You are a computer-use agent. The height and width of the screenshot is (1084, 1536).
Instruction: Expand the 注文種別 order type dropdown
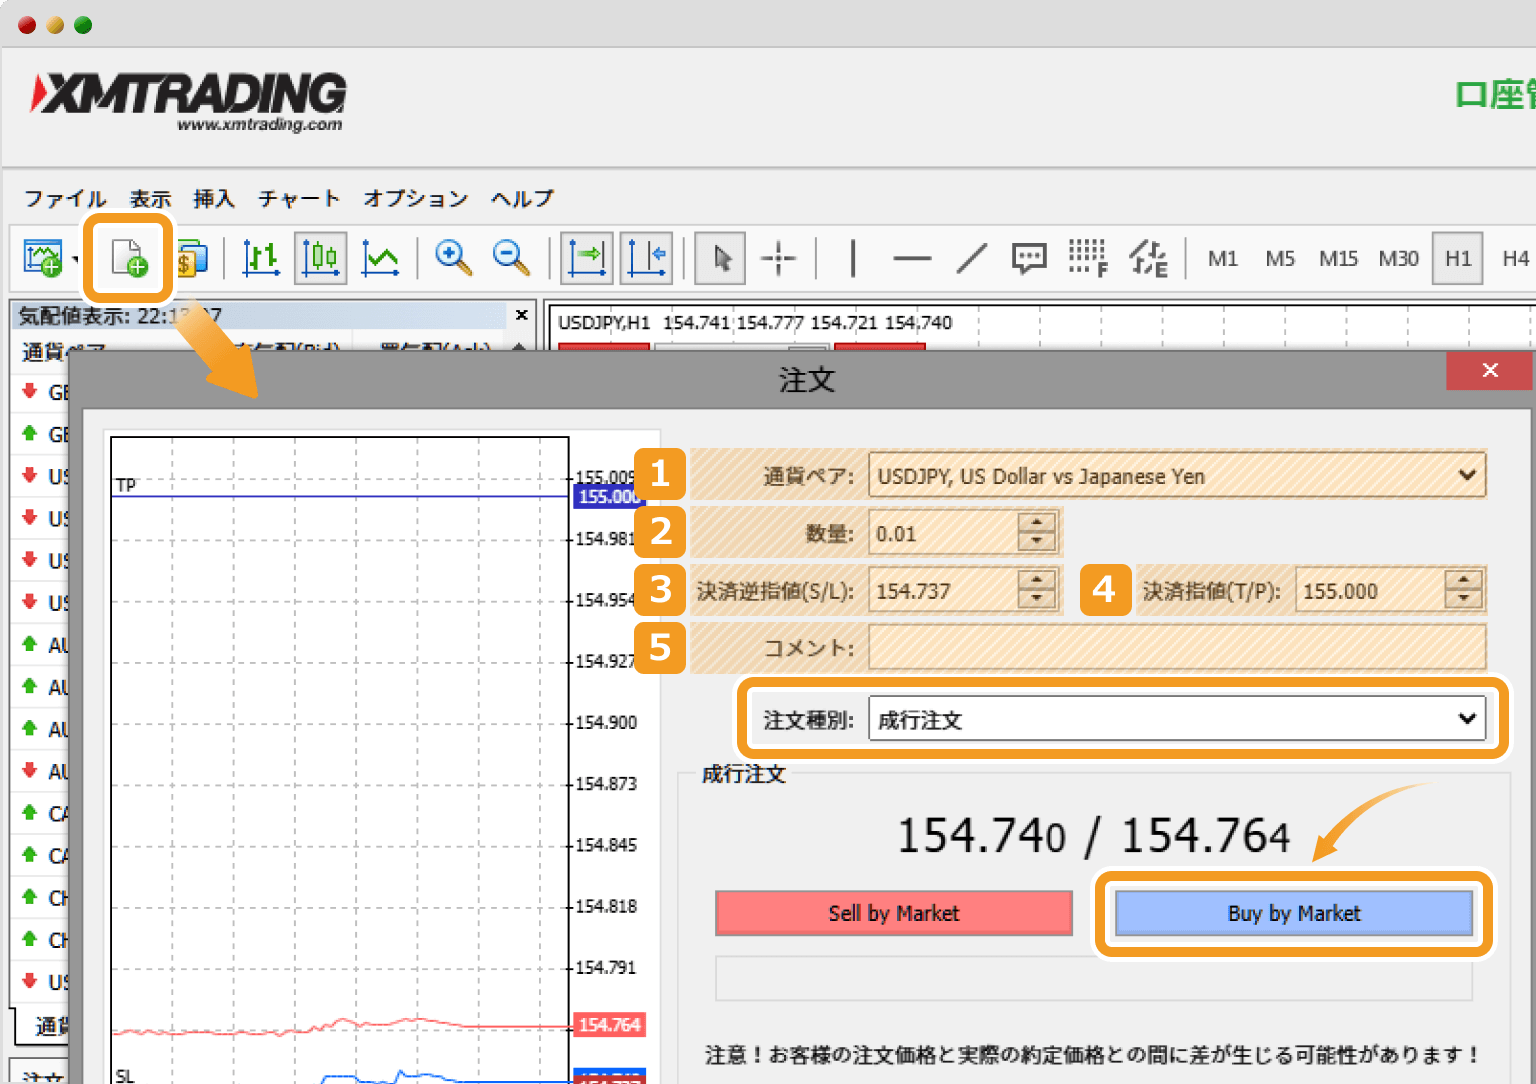(x=1467, y=718)
